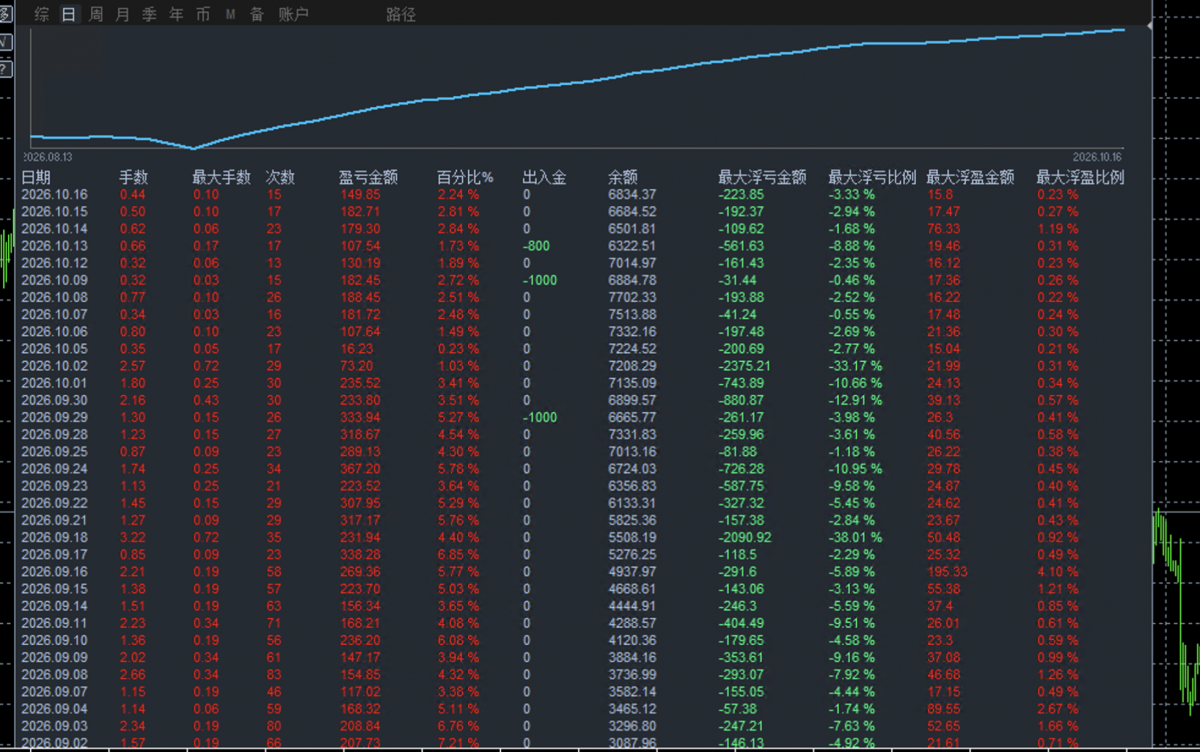The width and height of the screenshot is (1200, 752).
Task: Open the 季 quarterly tab
Action: (150, 15)
